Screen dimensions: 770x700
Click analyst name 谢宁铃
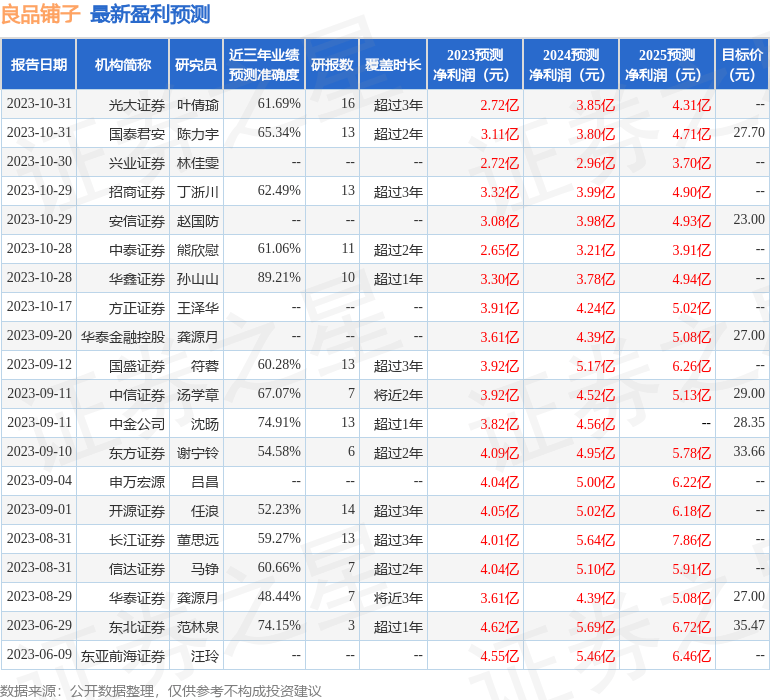(197, 453)
